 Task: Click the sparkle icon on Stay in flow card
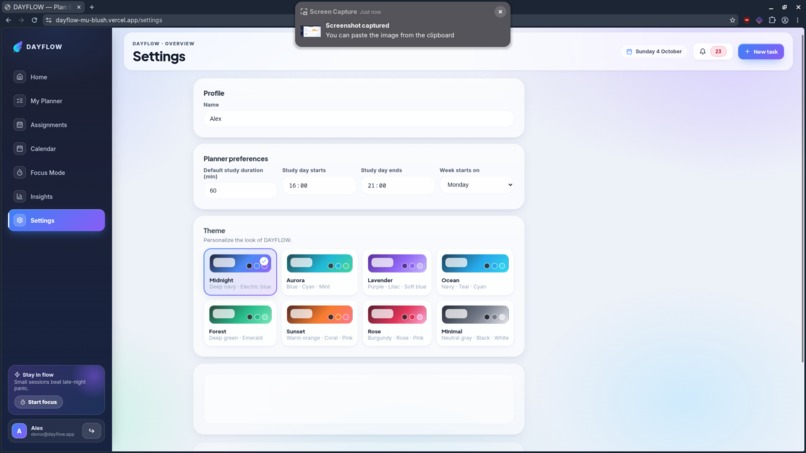coord(17,375)
